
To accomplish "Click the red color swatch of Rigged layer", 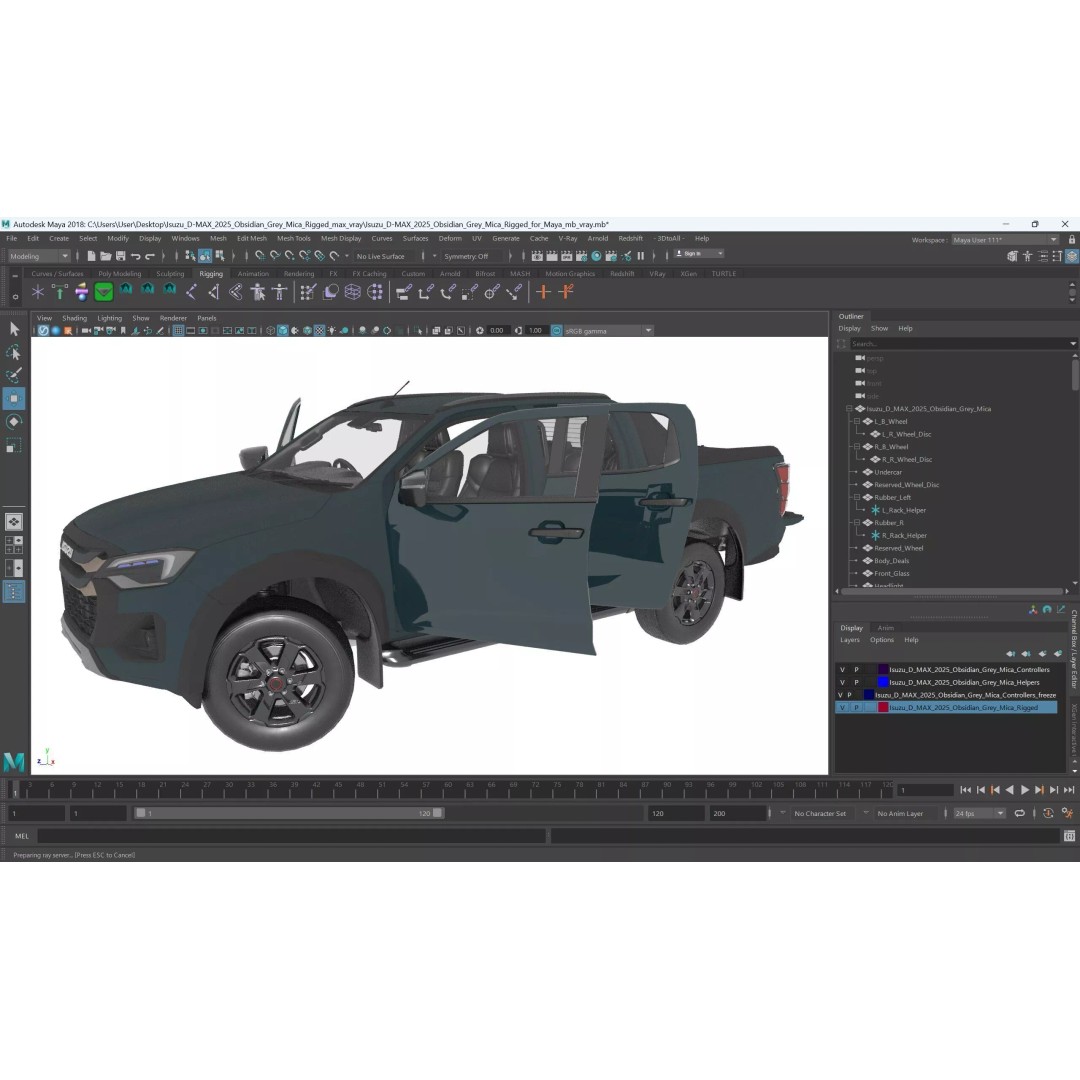I will click(882, 707).
